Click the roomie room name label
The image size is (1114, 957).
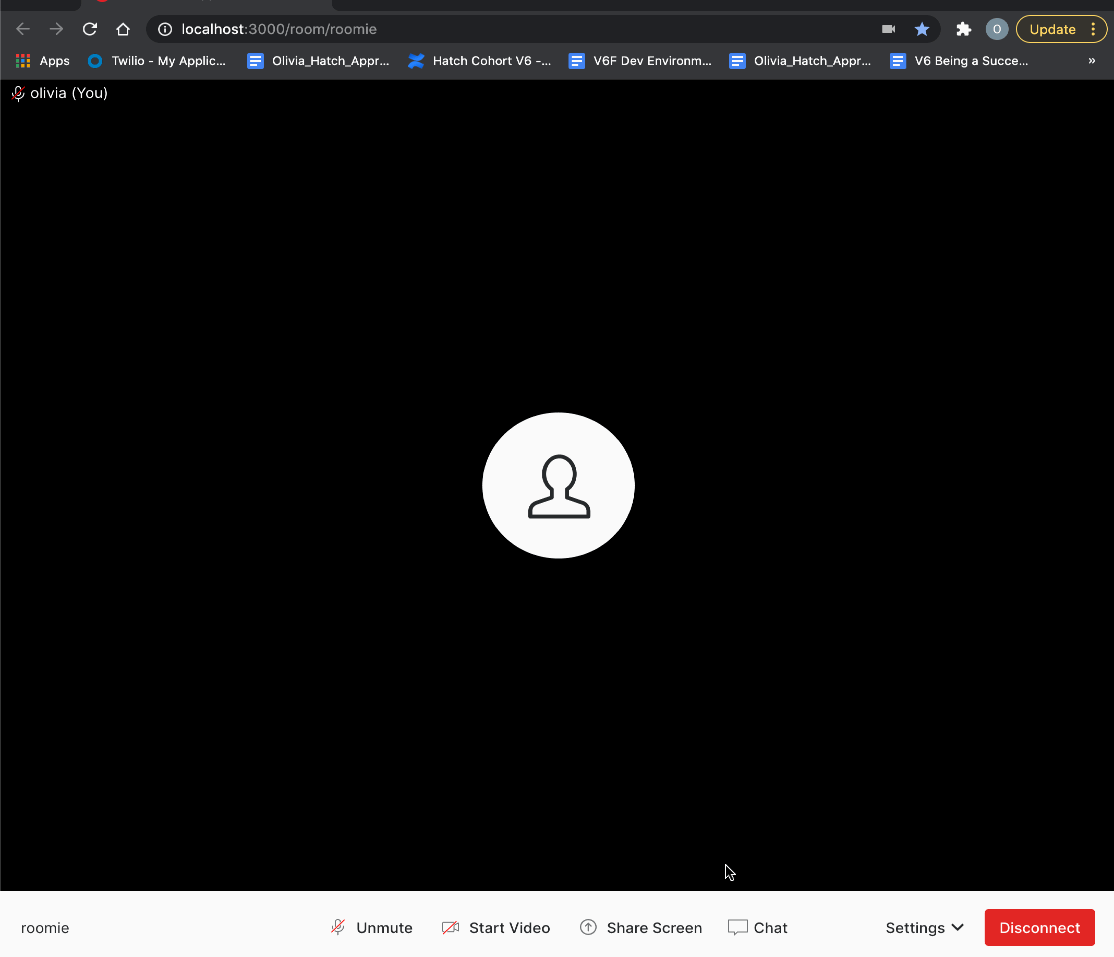pyautogui.click(x=45, y=928)
